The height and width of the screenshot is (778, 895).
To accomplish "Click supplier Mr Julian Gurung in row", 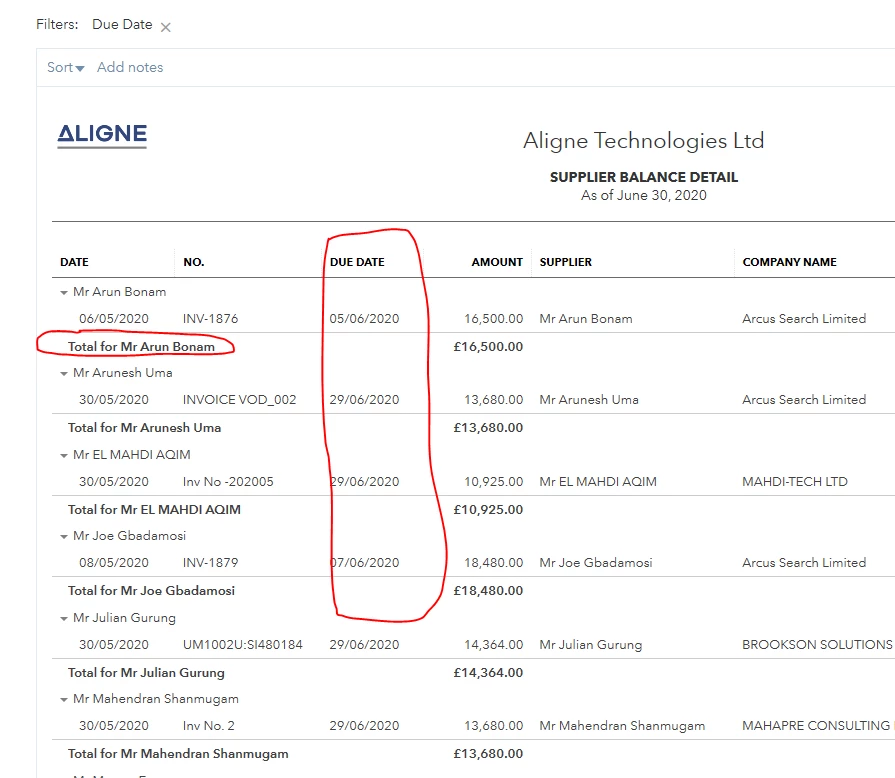I will 591,645.
